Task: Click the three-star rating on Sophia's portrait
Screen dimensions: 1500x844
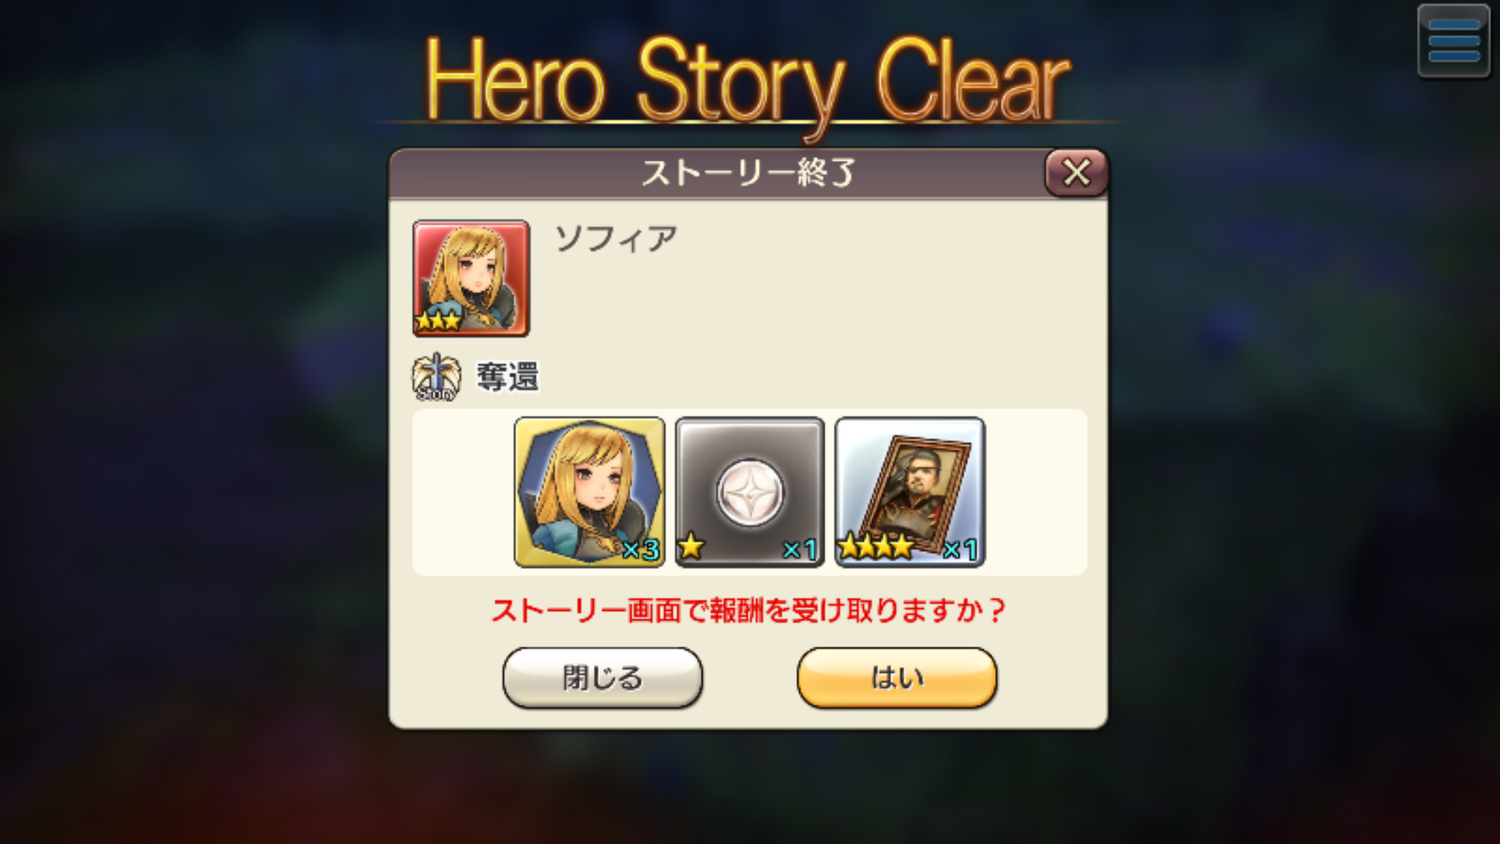Action: [x=438, y=321]
